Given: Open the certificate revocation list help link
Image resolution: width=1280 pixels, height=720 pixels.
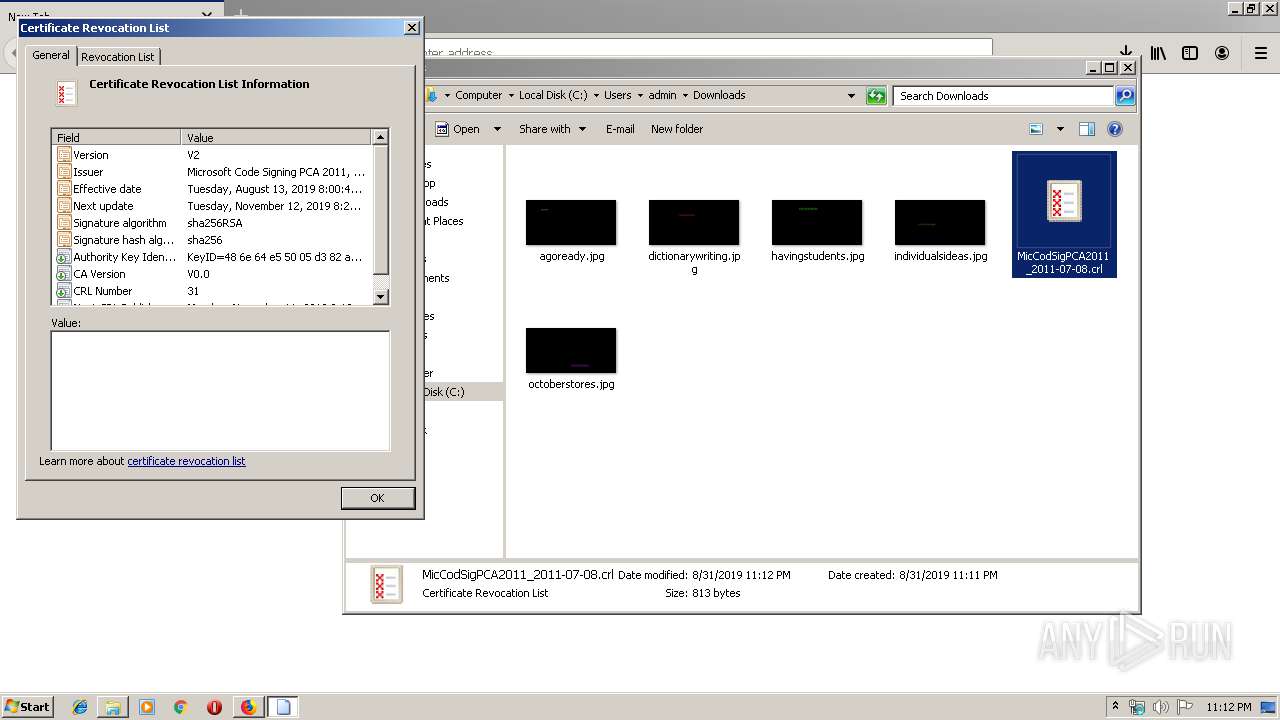Looking at the screenshot, I should click(186, 461).
